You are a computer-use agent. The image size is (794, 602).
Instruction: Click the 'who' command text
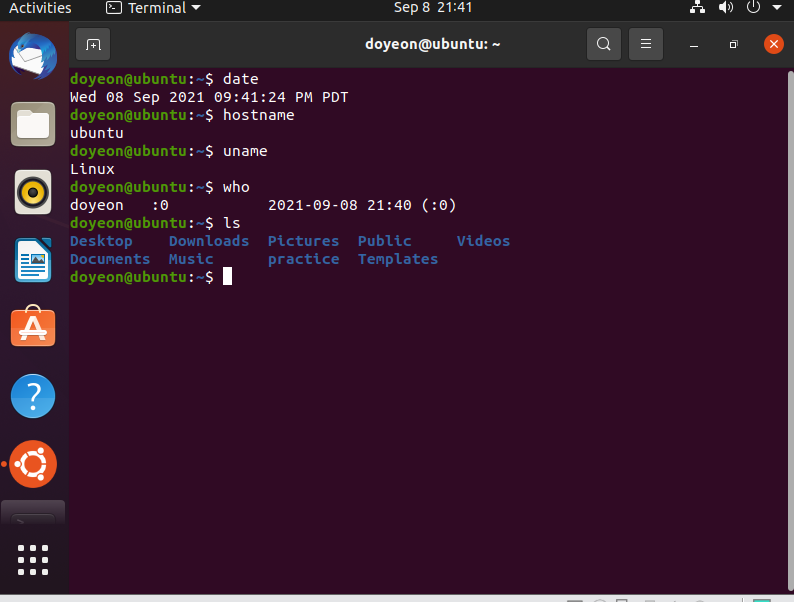(236, 187)
